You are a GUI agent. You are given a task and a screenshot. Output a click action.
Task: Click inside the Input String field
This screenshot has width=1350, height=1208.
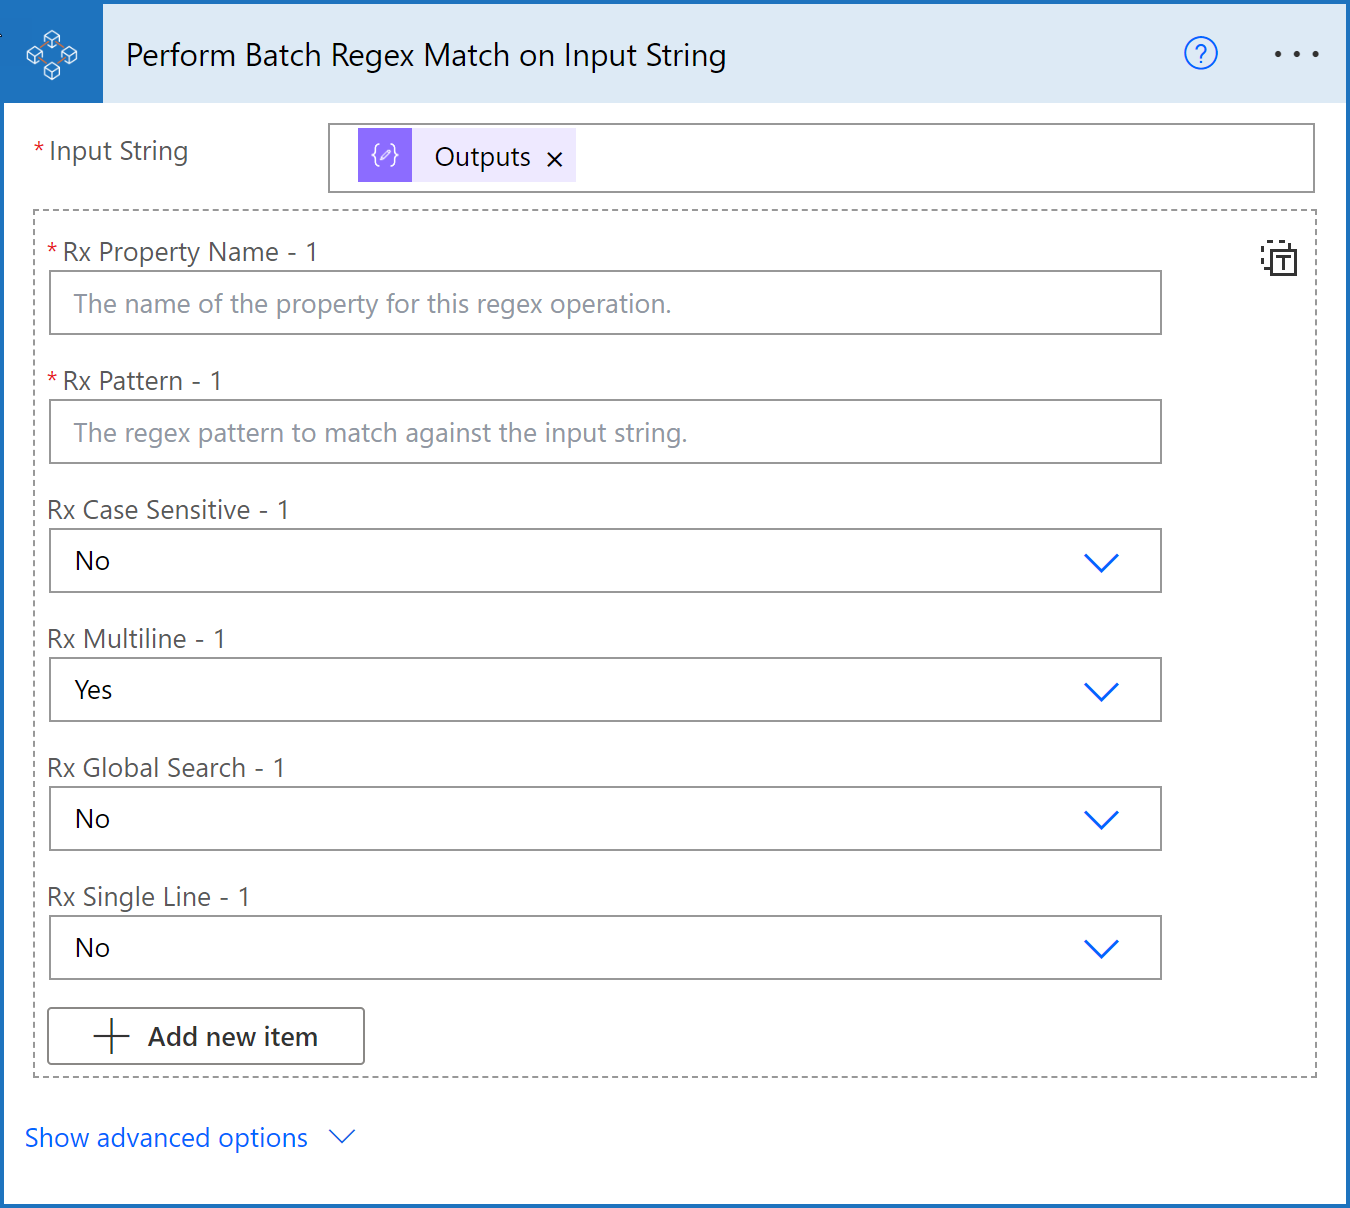(940, 158)
